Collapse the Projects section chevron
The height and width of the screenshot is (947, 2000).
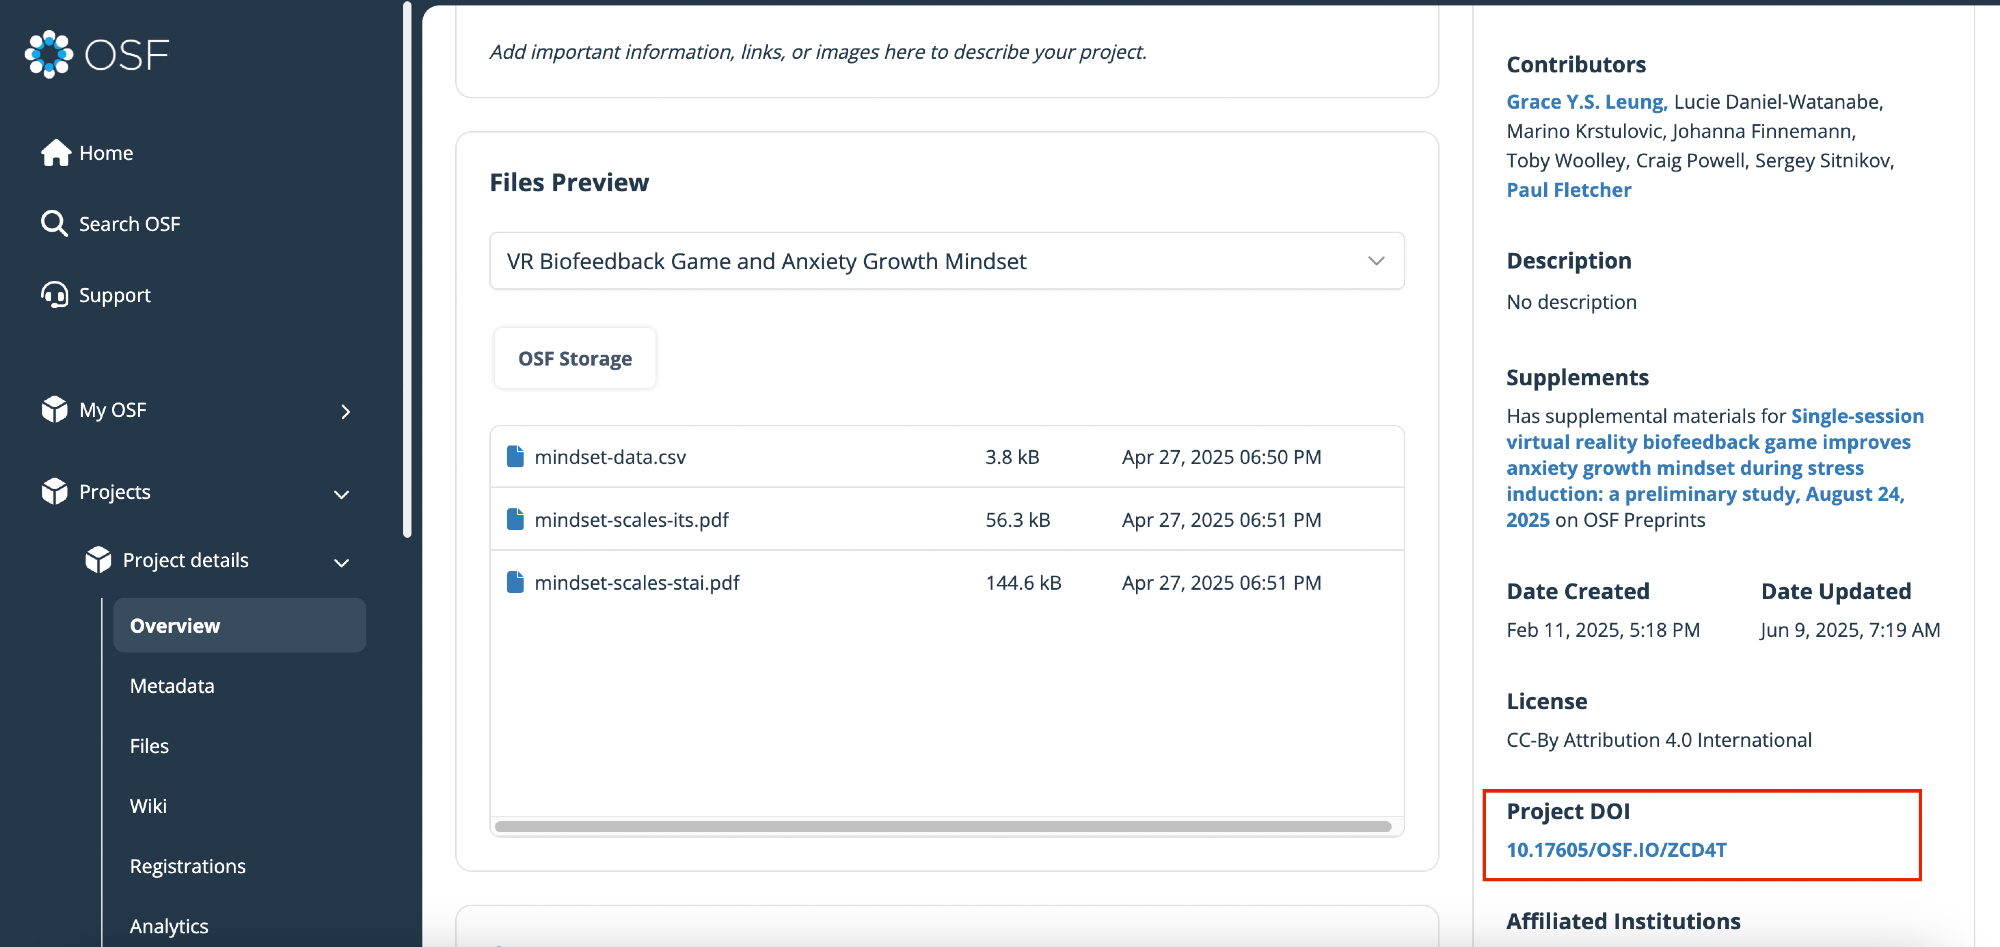tap(342, 494)
